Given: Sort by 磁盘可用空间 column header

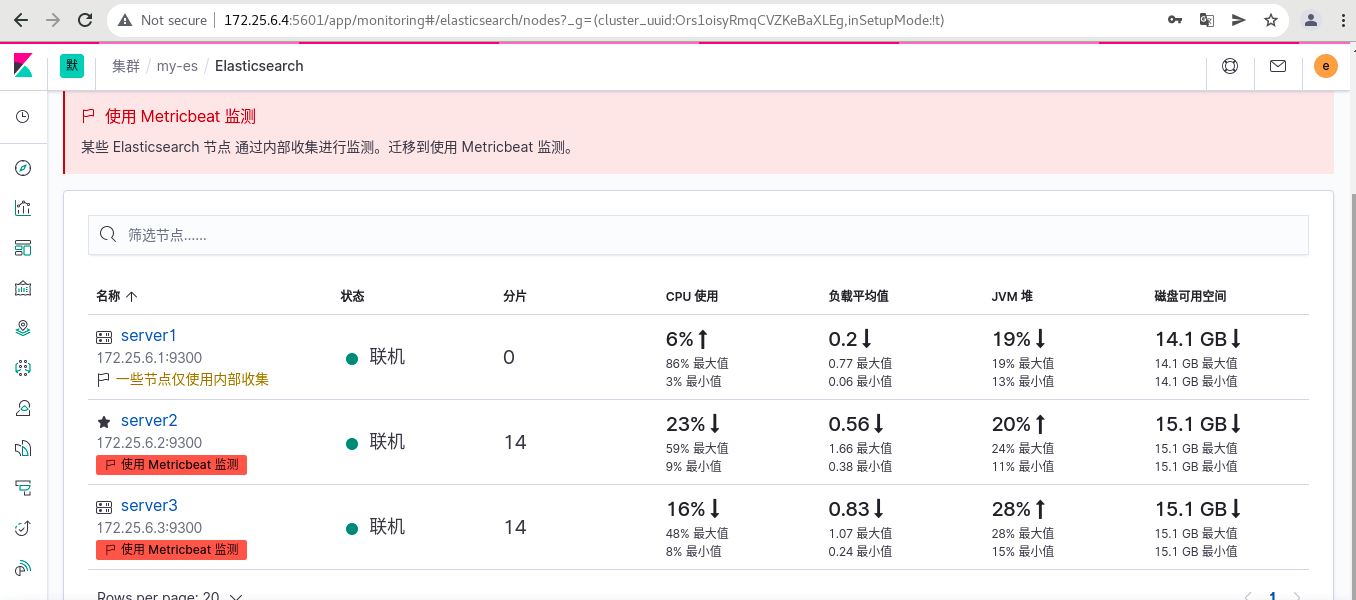Looking at the screenshot, I should [x=1190, y=296].
